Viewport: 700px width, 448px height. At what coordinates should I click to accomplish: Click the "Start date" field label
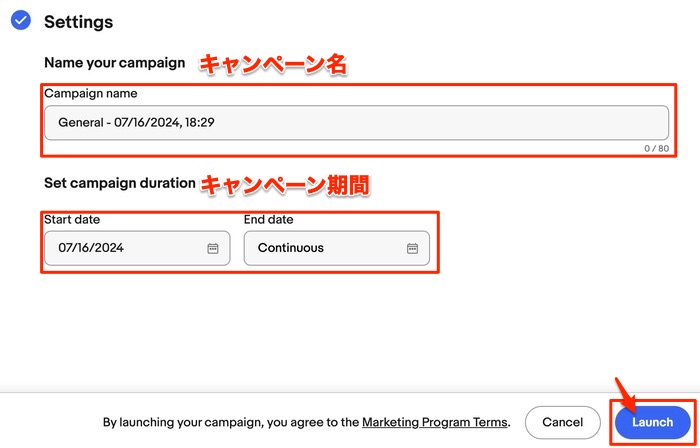pyautogui.click(x=72, y=219)
